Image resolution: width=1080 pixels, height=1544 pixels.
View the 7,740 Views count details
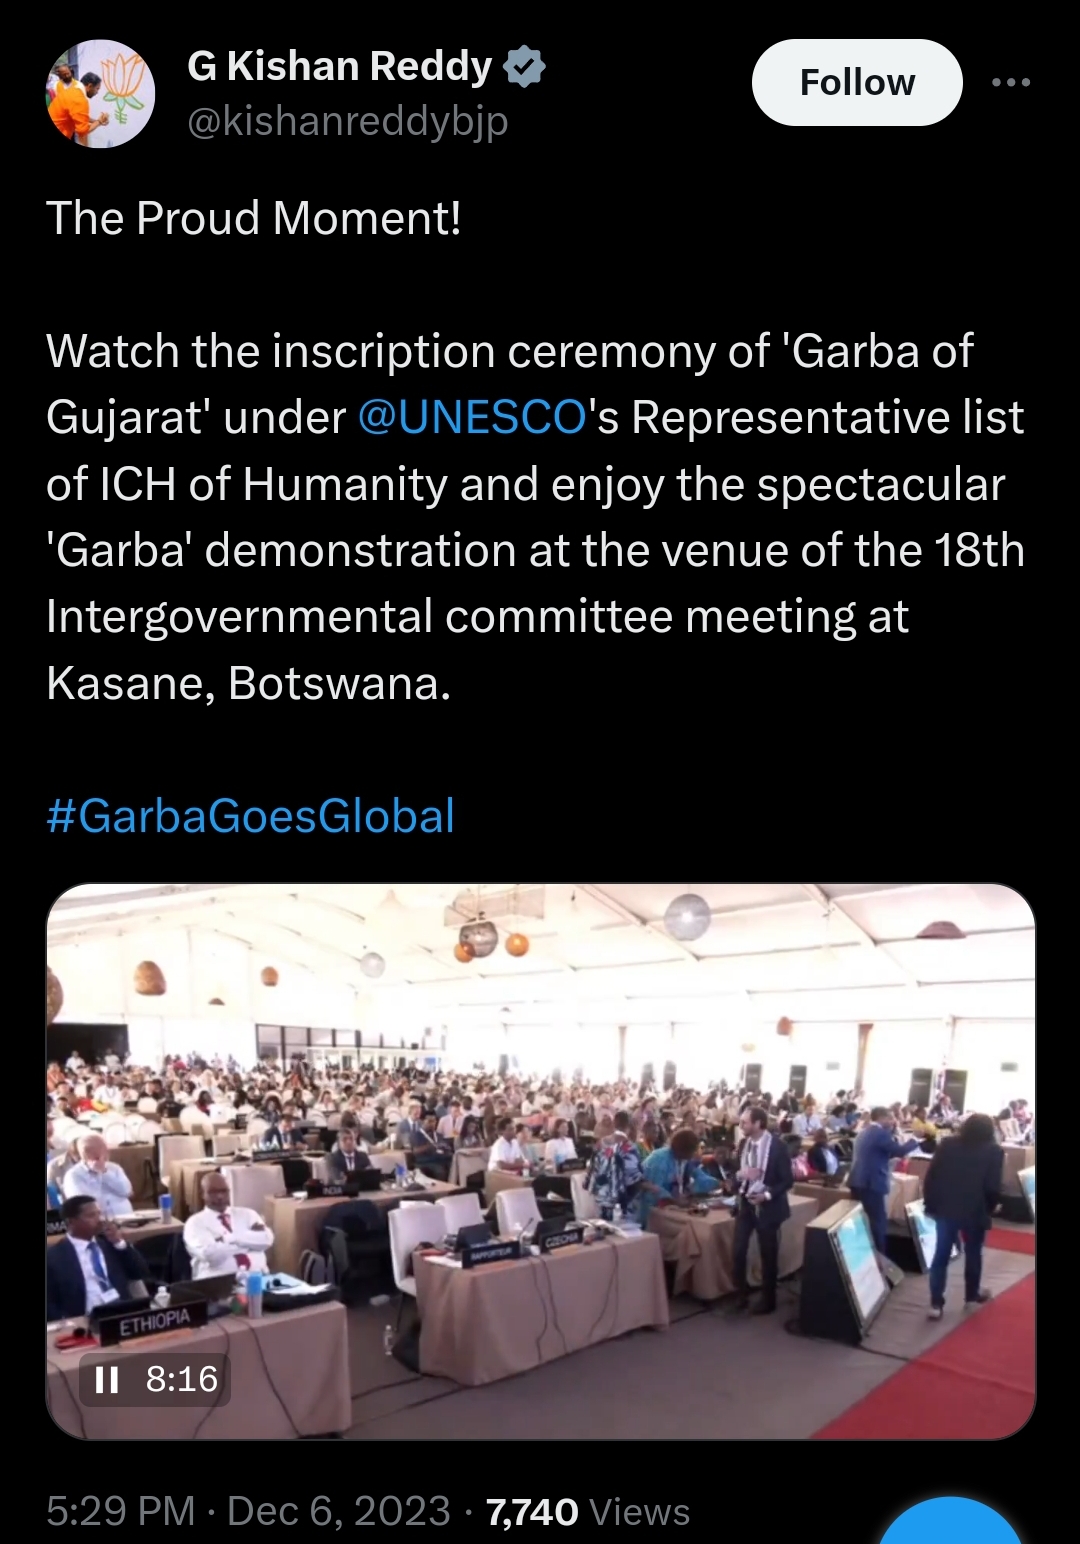(588, 1512)
